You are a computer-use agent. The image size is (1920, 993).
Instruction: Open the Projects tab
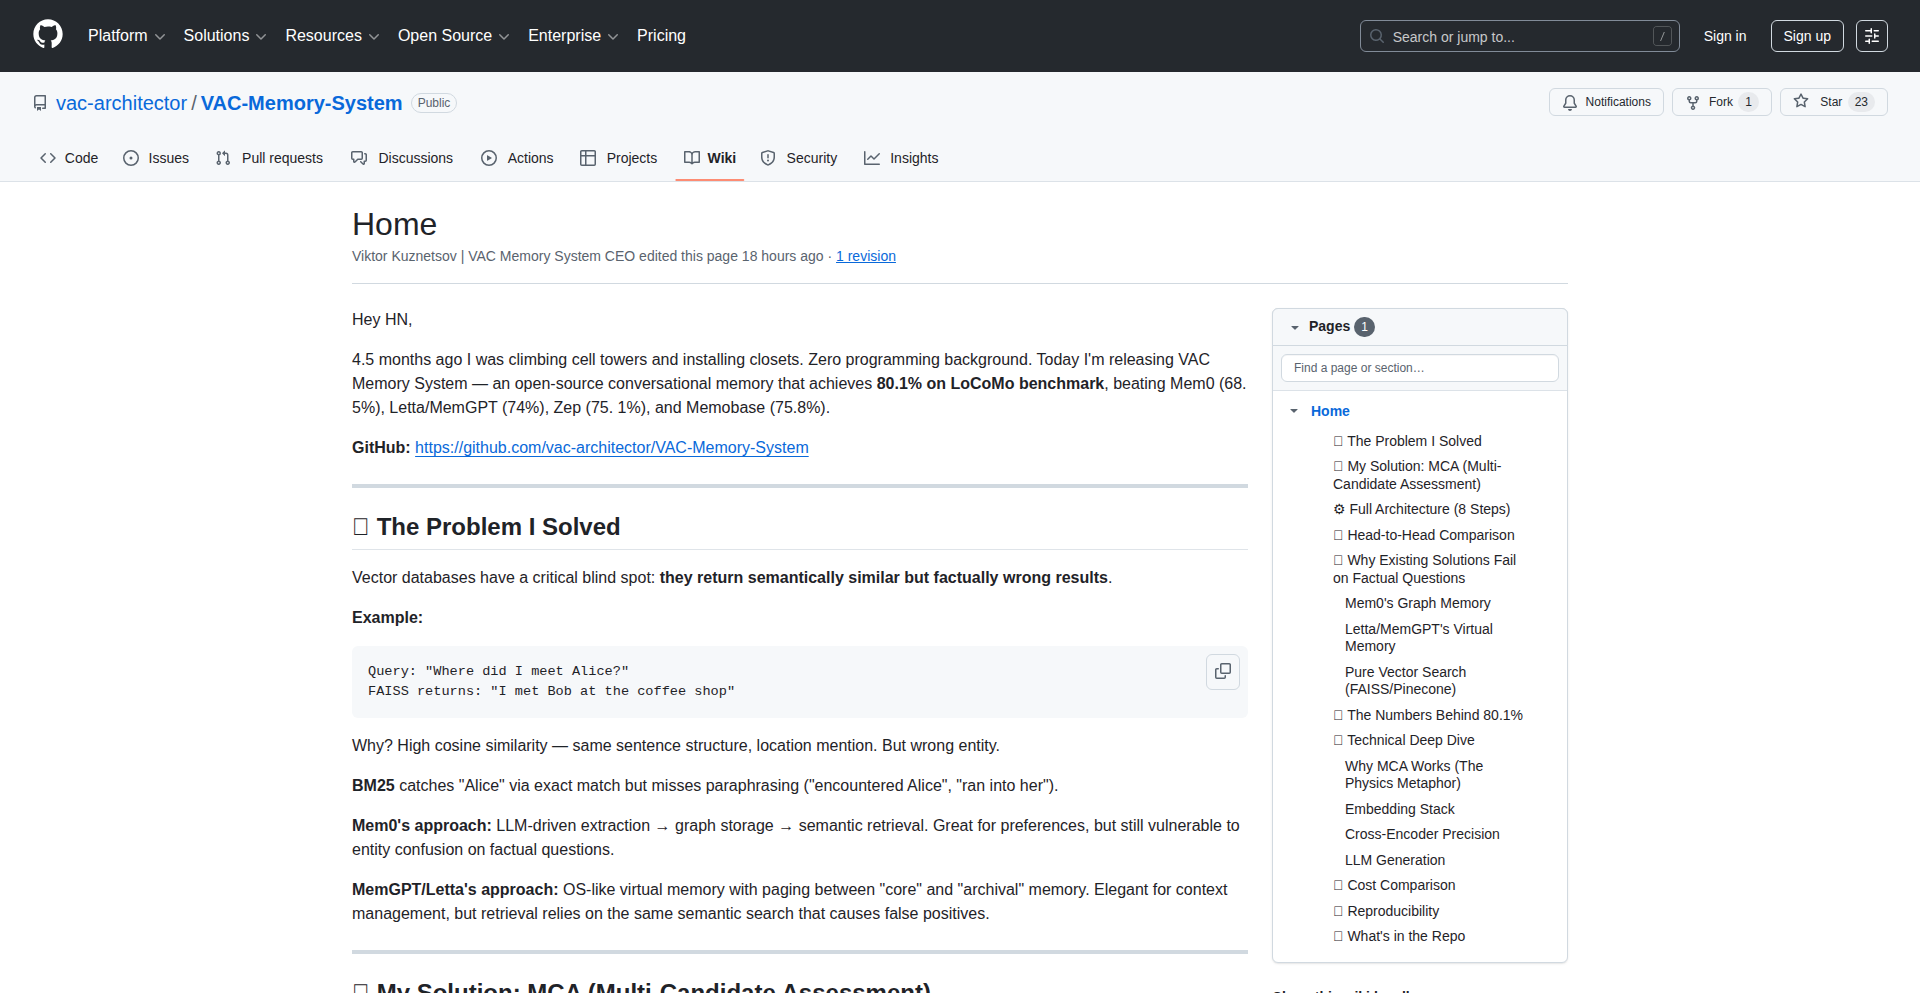619,158
